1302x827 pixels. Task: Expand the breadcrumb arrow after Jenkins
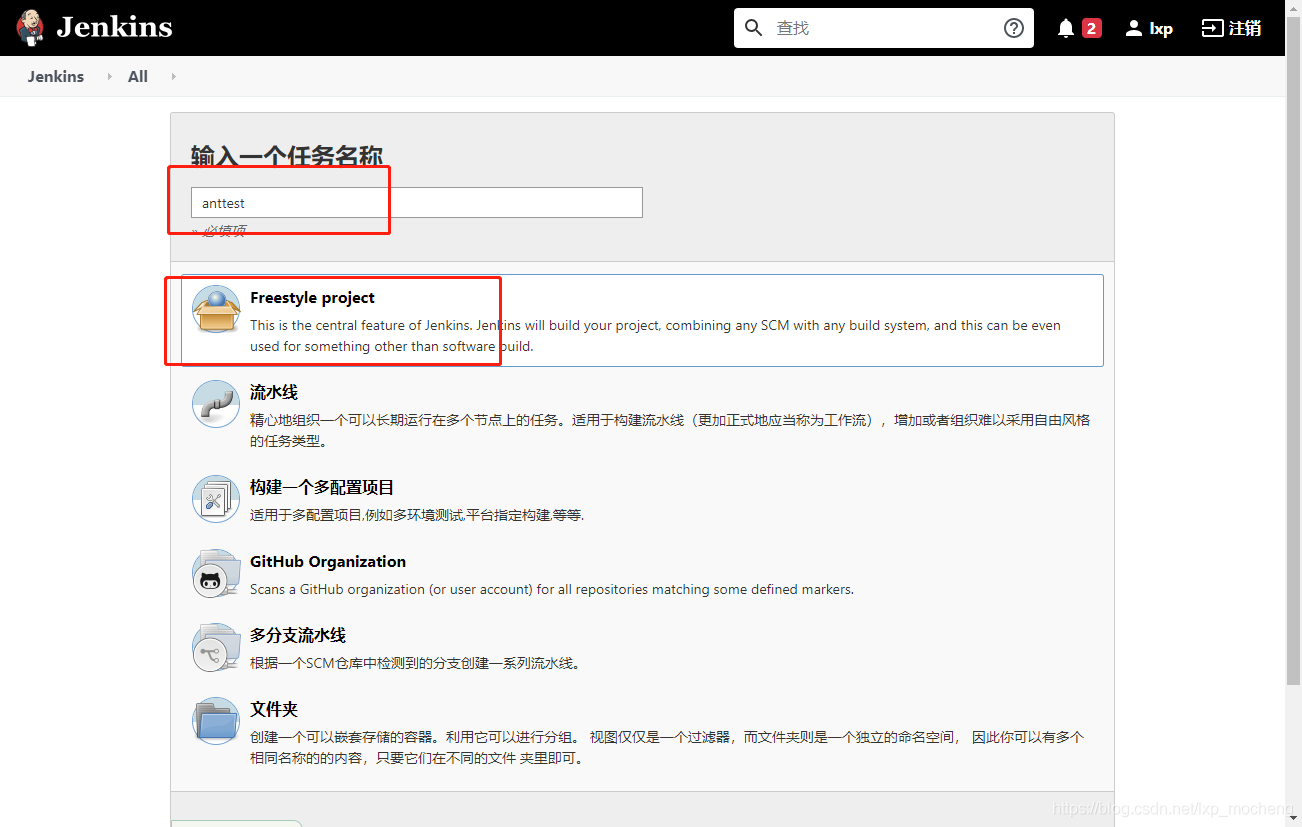pos(109,77)
